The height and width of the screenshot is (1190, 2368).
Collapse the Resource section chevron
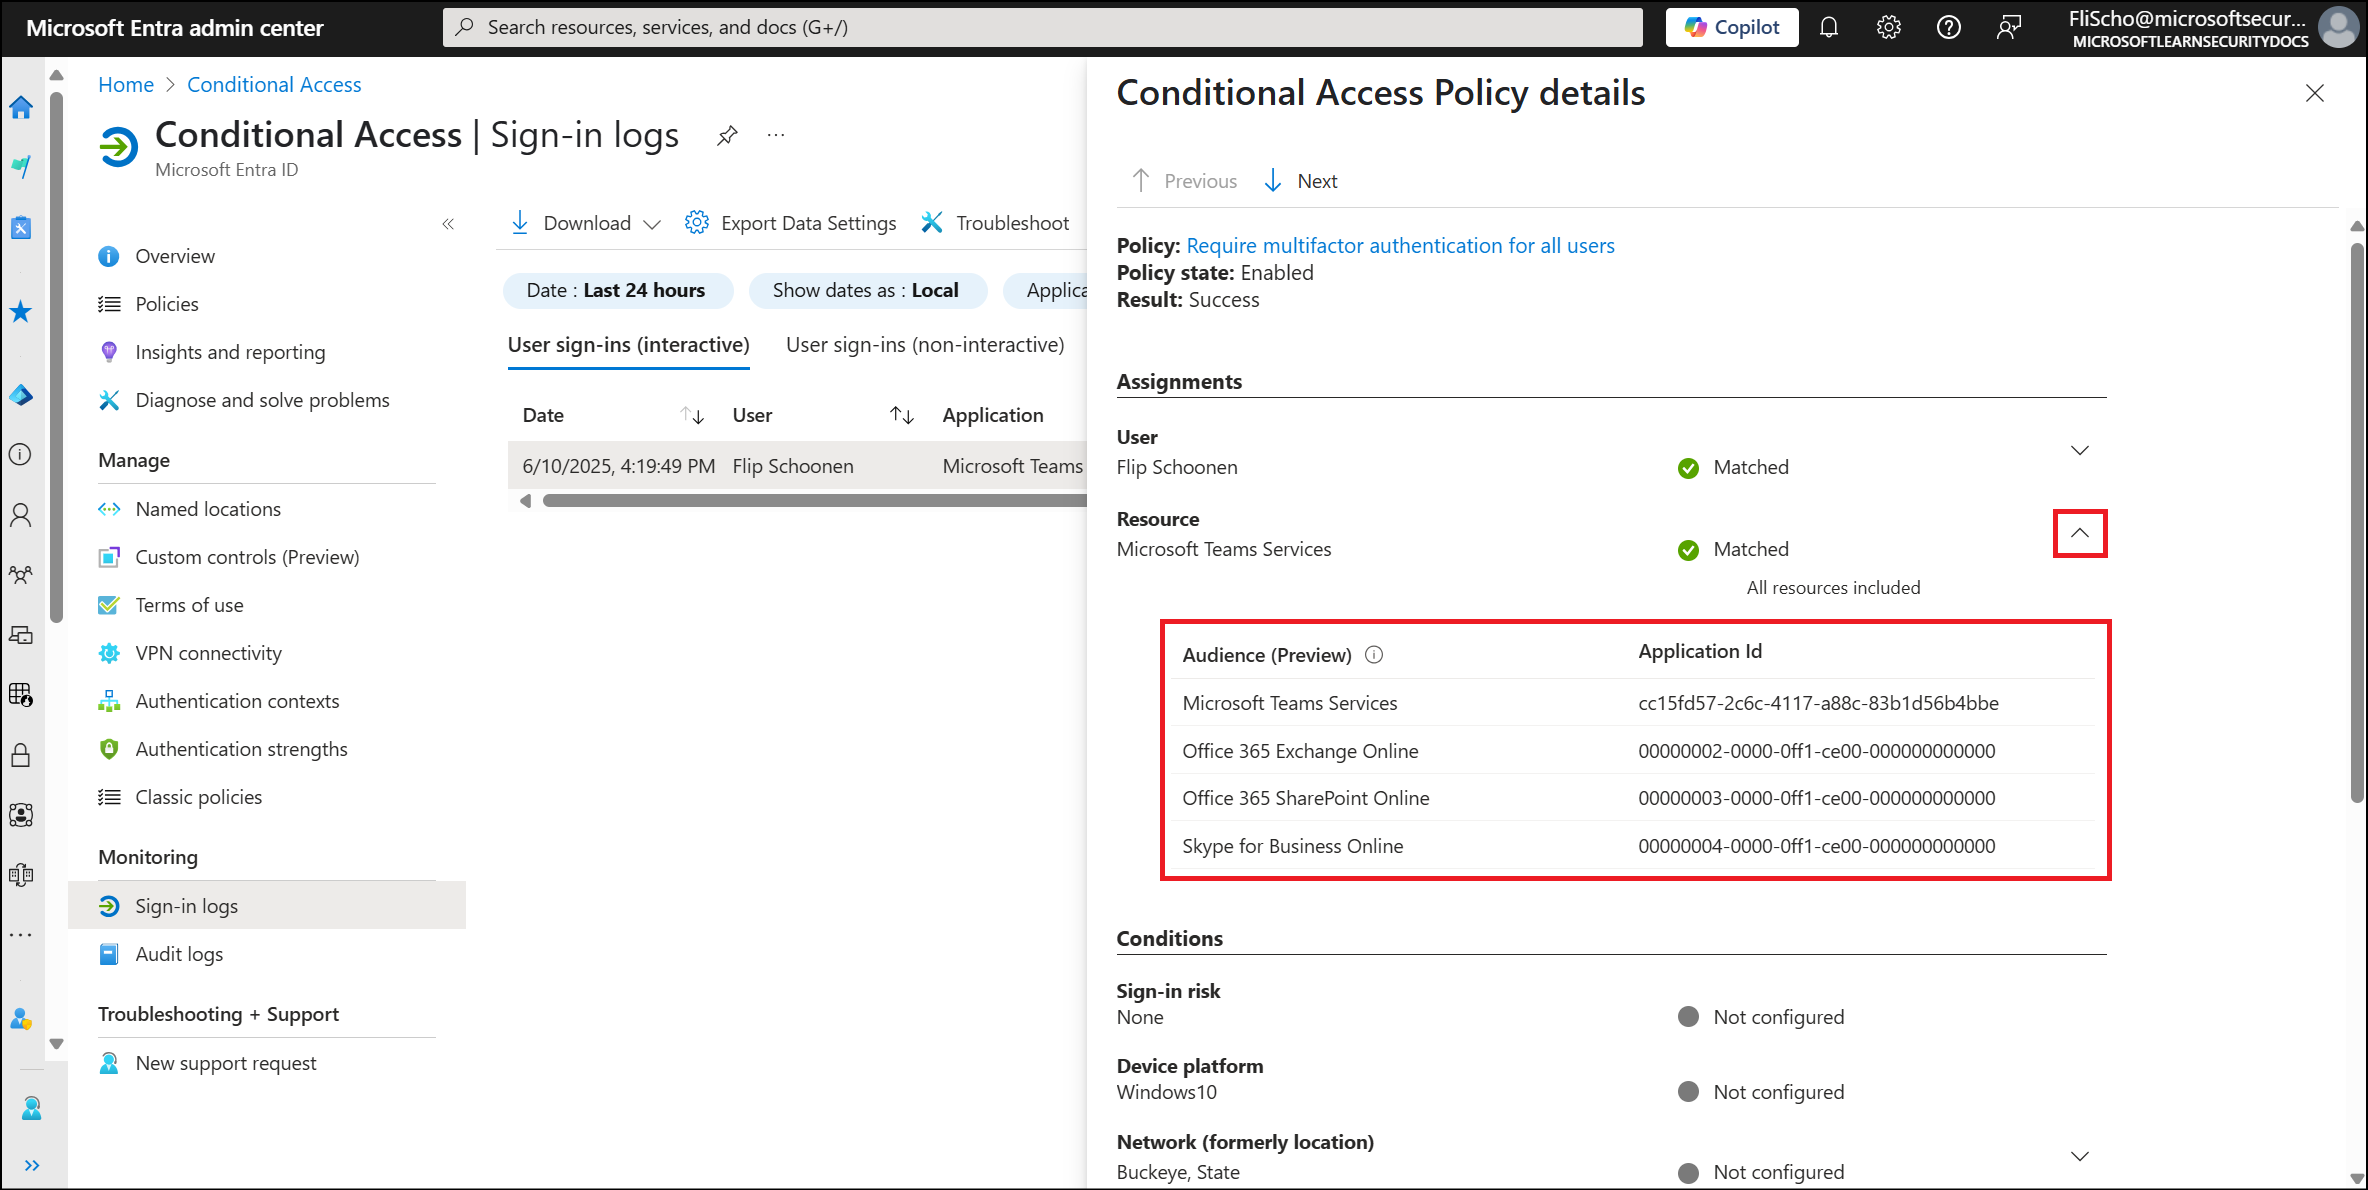pyautogui.click(x=2079, y=534)
